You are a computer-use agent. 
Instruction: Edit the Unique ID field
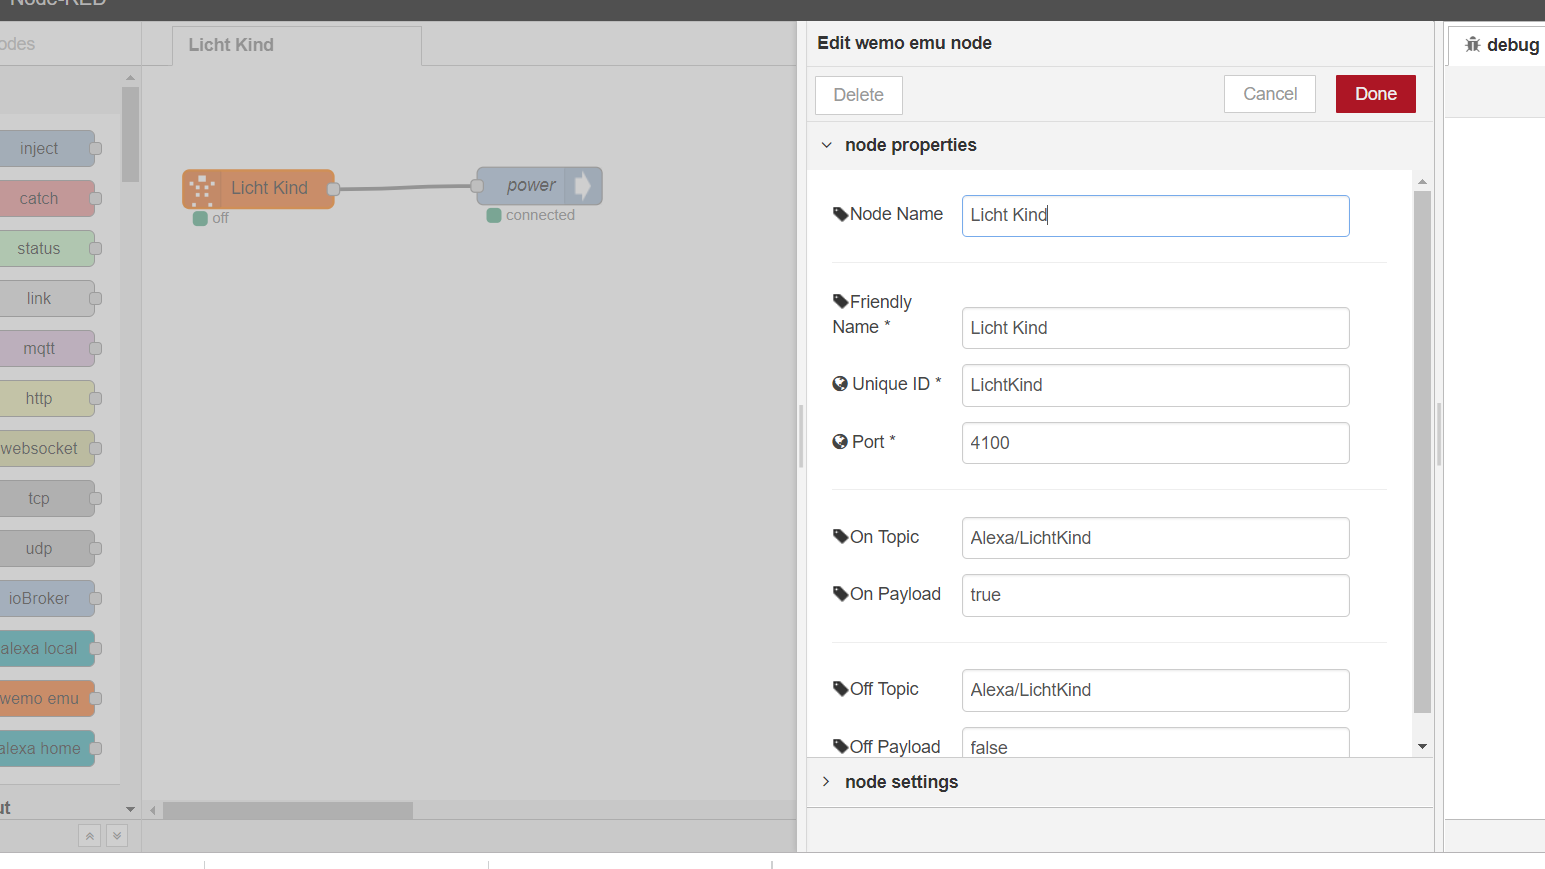coord(1155,385)
